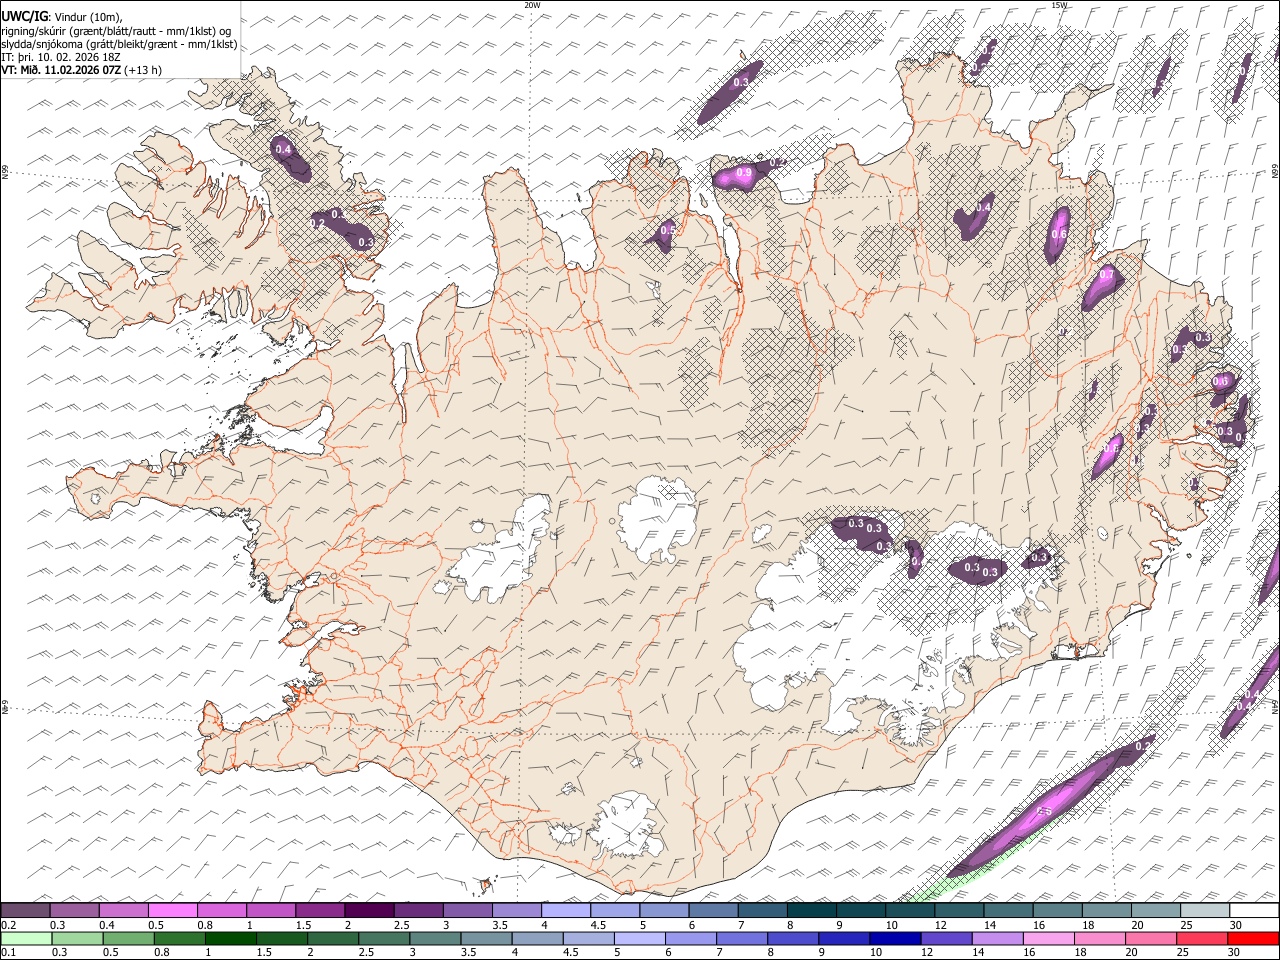Click the '18' label in the snow legend
Screen dimensions: 1280x960
point(1088,925)
